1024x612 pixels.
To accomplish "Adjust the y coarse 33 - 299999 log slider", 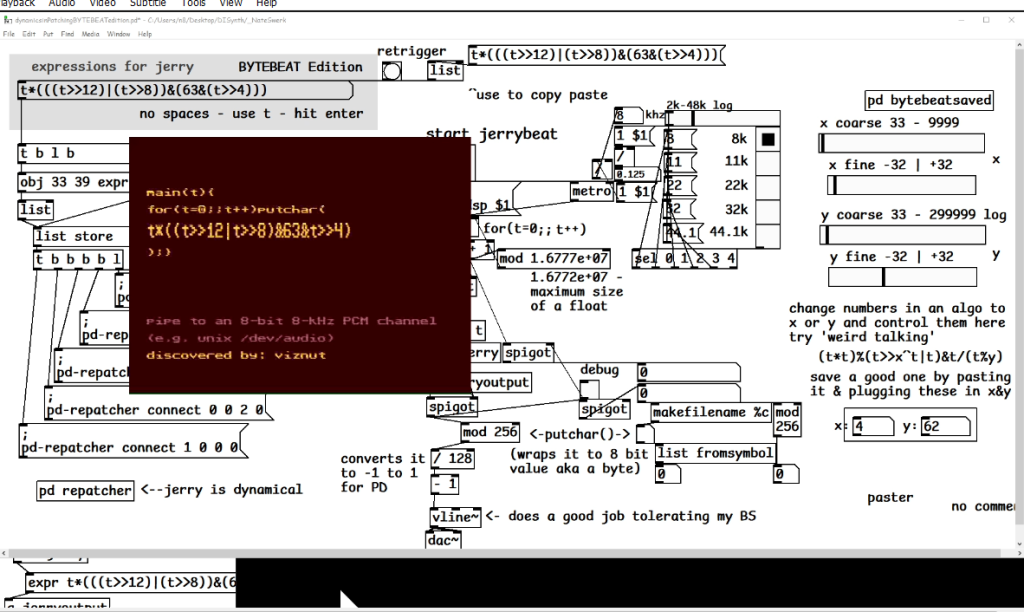I will tap(902, 234).
